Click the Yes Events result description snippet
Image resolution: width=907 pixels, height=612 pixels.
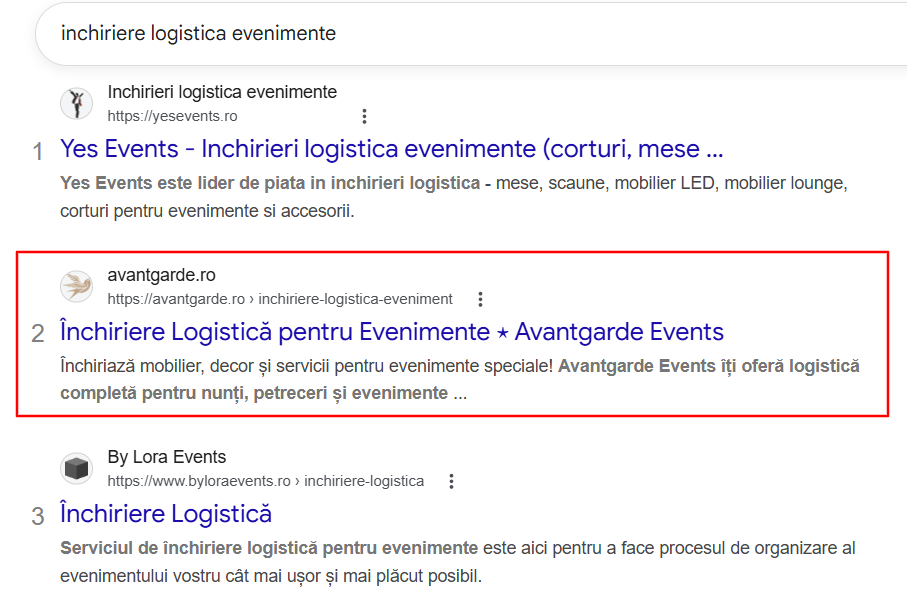point(454,197)
